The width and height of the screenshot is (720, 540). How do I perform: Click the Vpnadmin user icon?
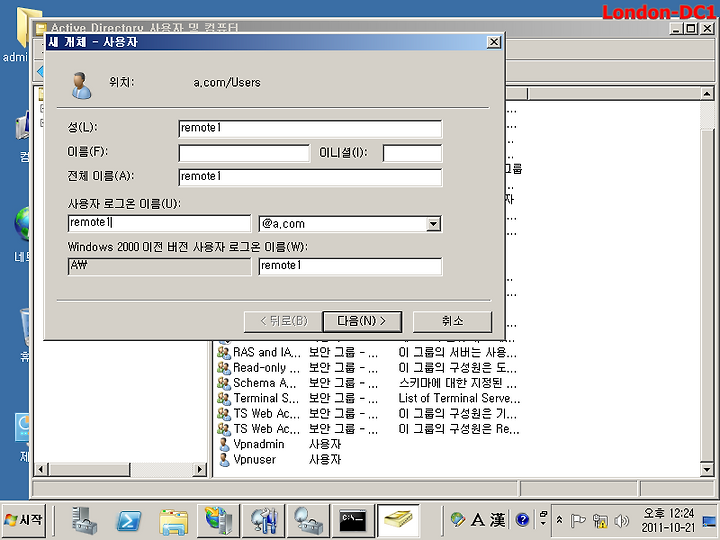coord(224,444)
